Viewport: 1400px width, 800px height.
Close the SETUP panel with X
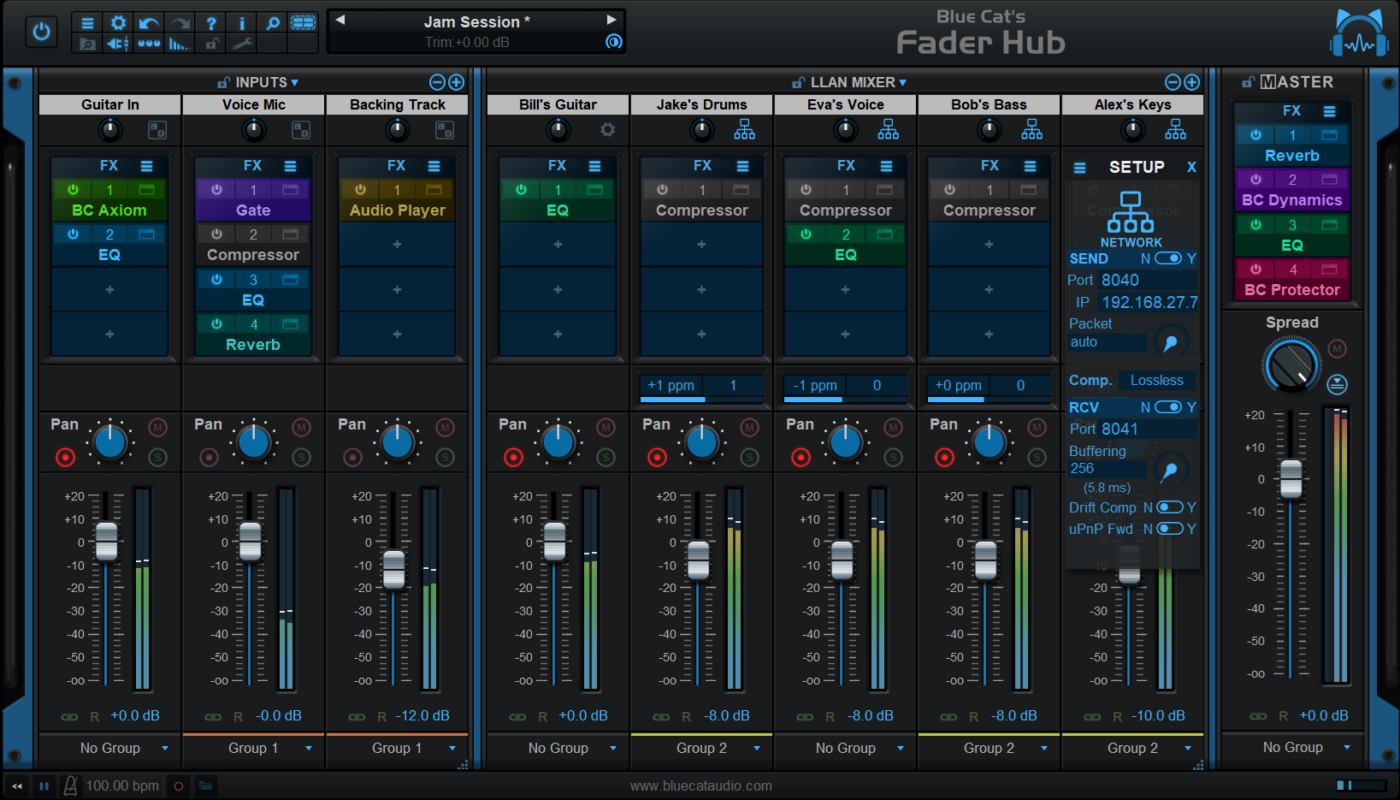pos(1191,167)
